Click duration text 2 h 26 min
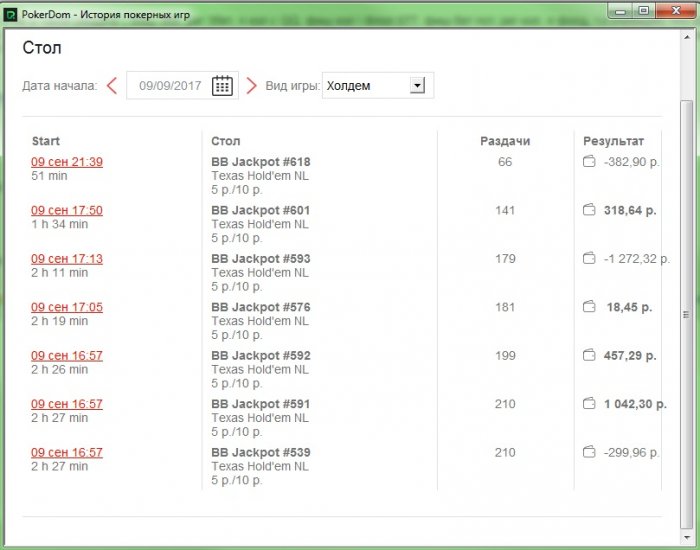700x550 pixels. coord(59,370)
